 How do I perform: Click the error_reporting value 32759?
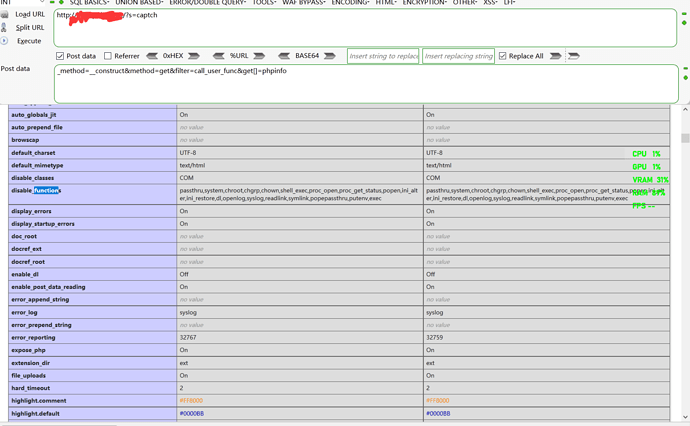(434, 338)
